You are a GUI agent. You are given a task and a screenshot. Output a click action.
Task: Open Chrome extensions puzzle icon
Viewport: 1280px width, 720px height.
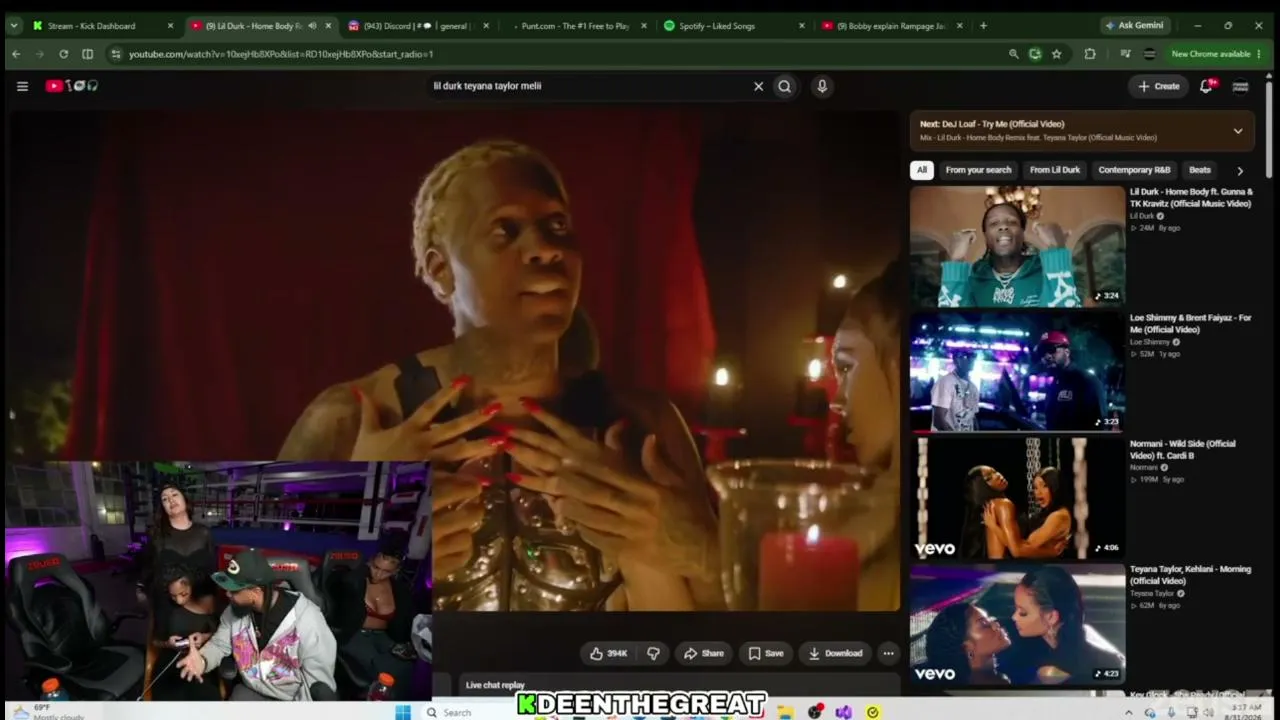pos(1090,54)
